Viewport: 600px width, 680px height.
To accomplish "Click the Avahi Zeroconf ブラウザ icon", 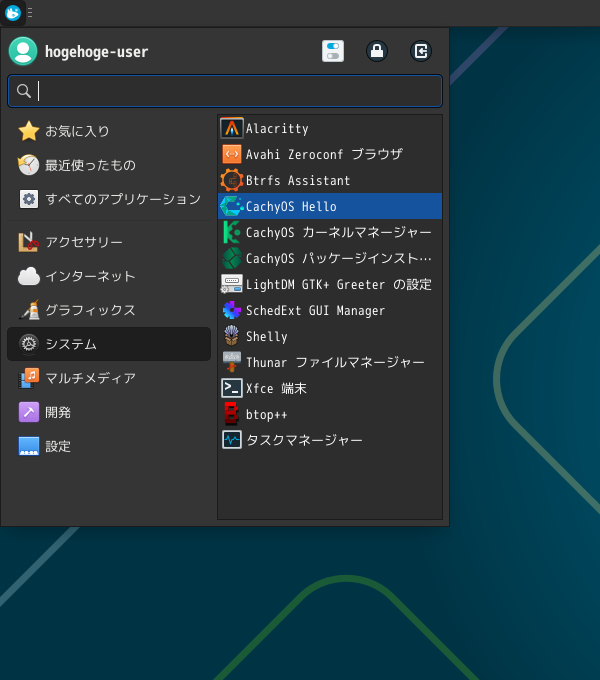I will pos(232,154).
